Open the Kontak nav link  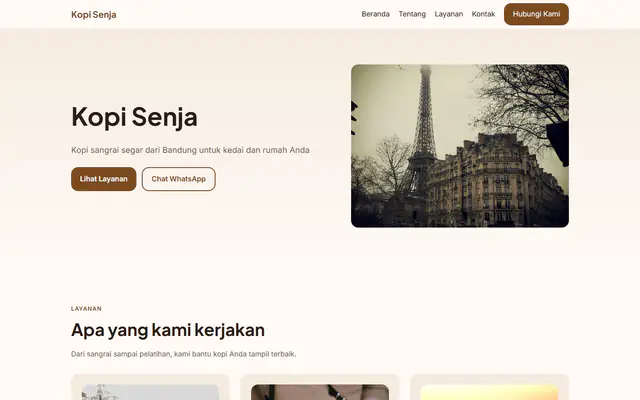[x=483, y=14]
